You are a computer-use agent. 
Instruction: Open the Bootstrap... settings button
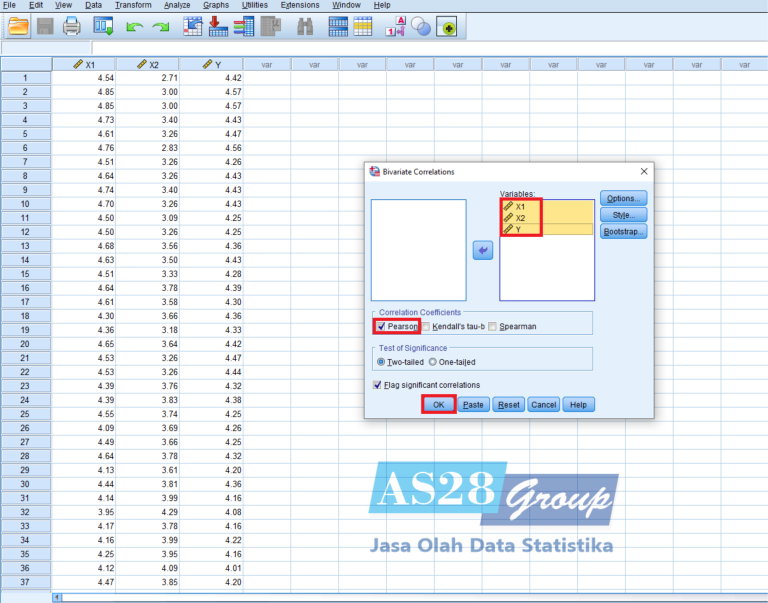[x=623, y=231]
